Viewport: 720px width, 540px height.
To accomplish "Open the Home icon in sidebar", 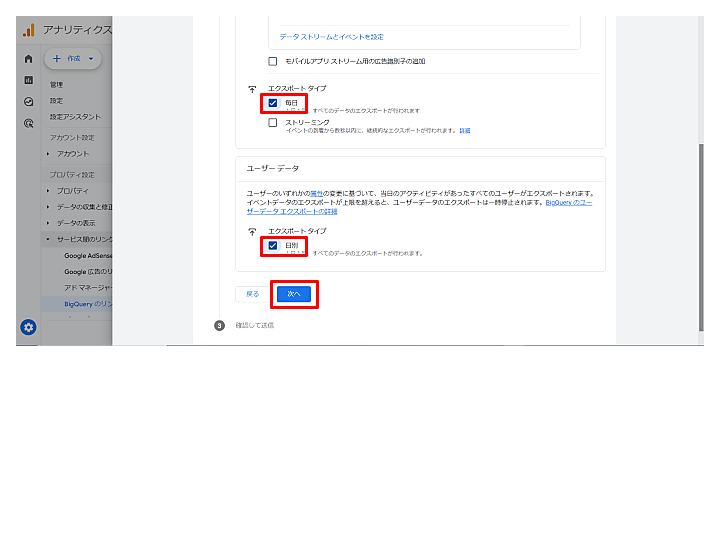I will tap(28, 59).
